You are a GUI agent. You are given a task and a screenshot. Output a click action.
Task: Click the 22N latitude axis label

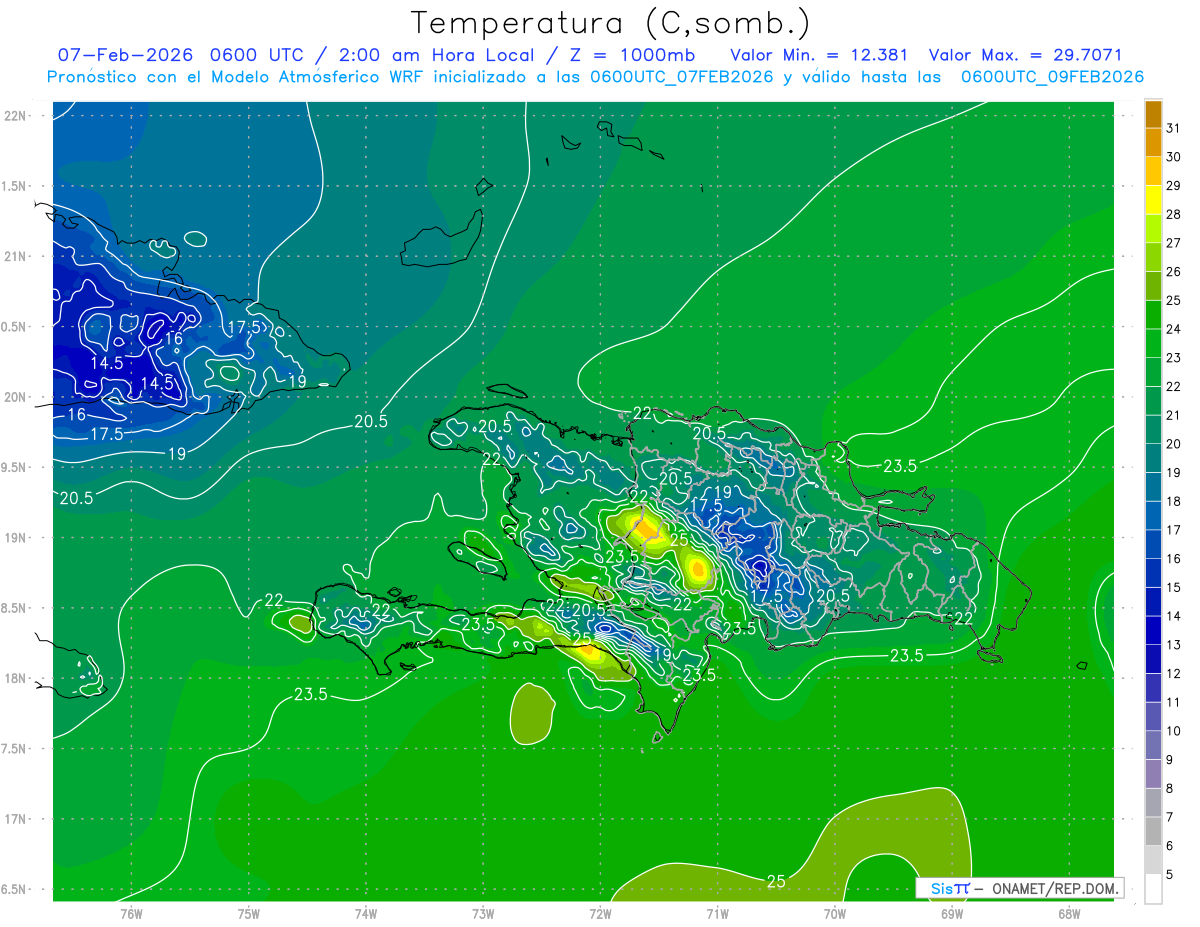[x=18, y=116]
